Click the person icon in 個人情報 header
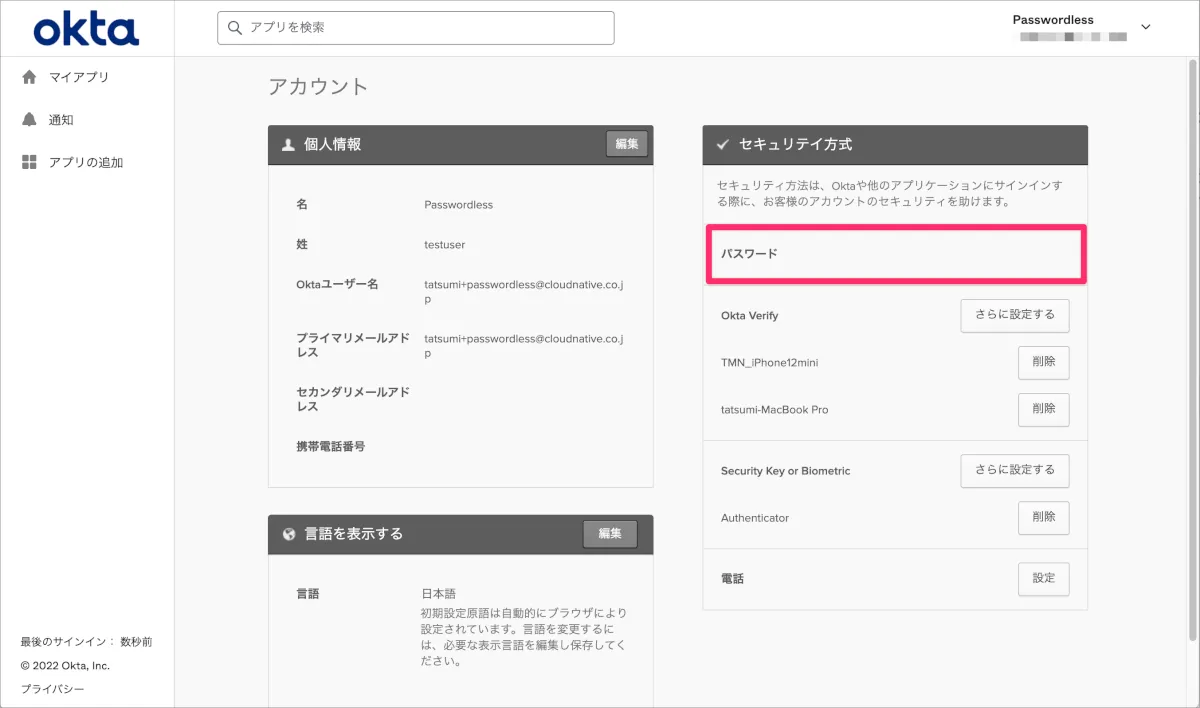The width and height of the screenshot is (1200, 708). point(288,145)
